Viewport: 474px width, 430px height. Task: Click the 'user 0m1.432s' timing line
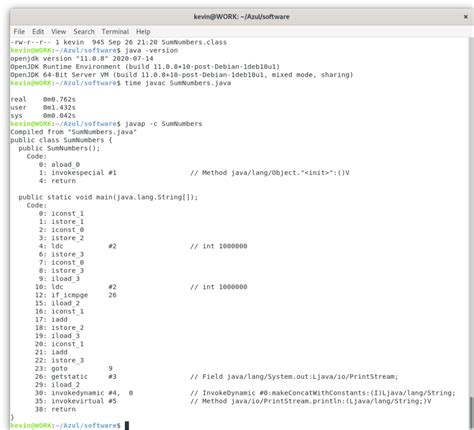point(43,107)
